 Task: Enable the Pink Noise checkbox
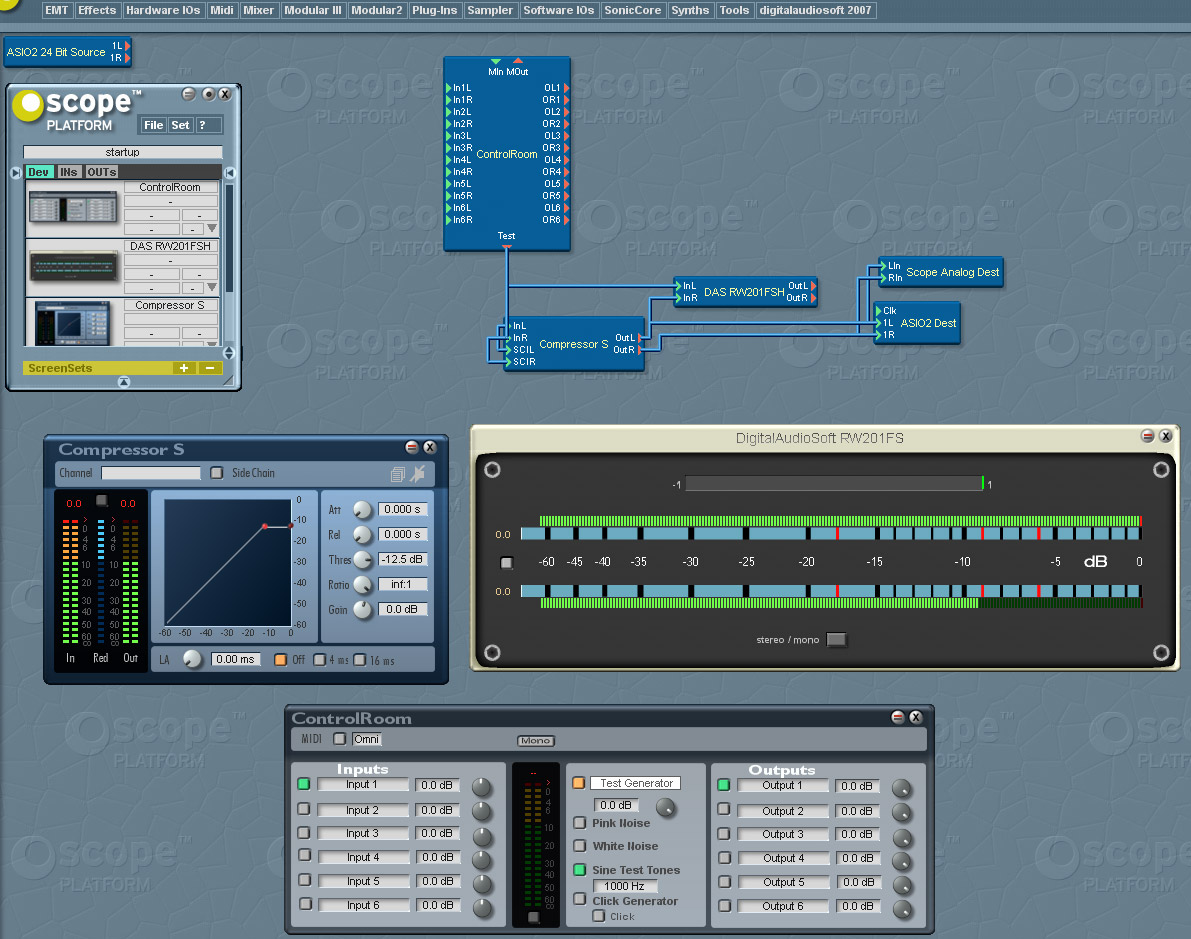pos(580,823)
